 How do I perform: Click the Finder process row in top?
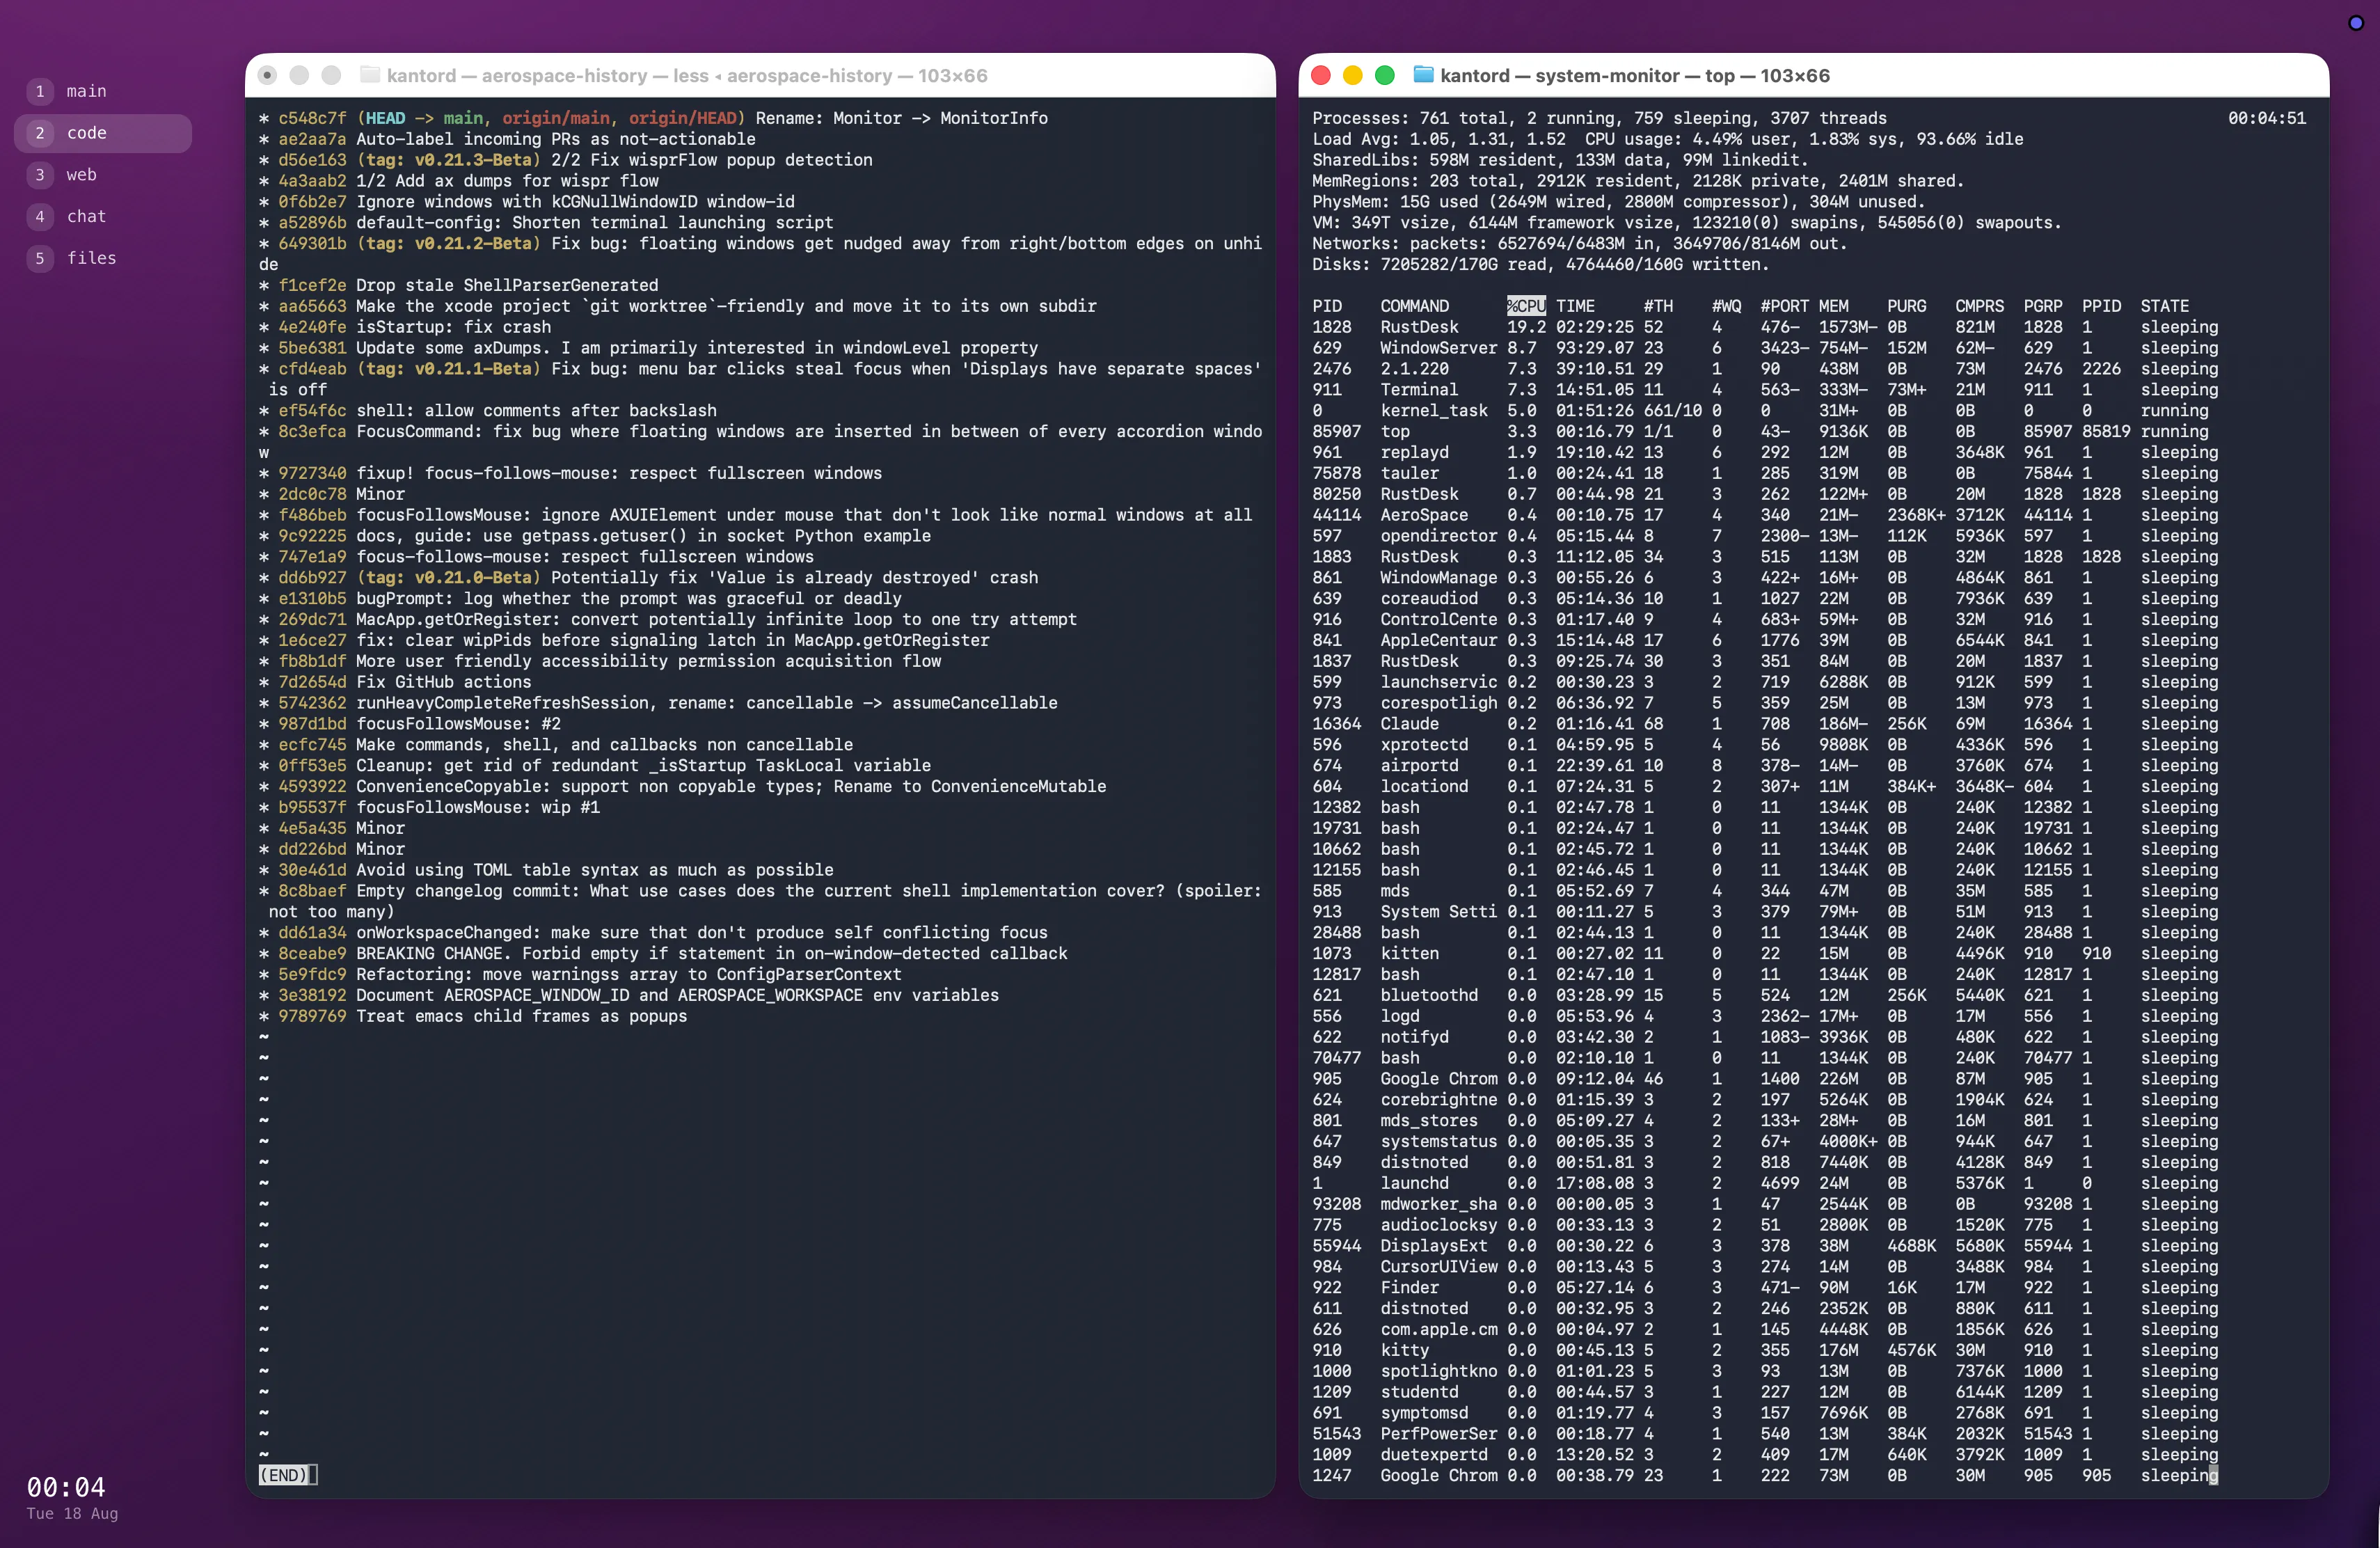click(x=1765, y=1288)
